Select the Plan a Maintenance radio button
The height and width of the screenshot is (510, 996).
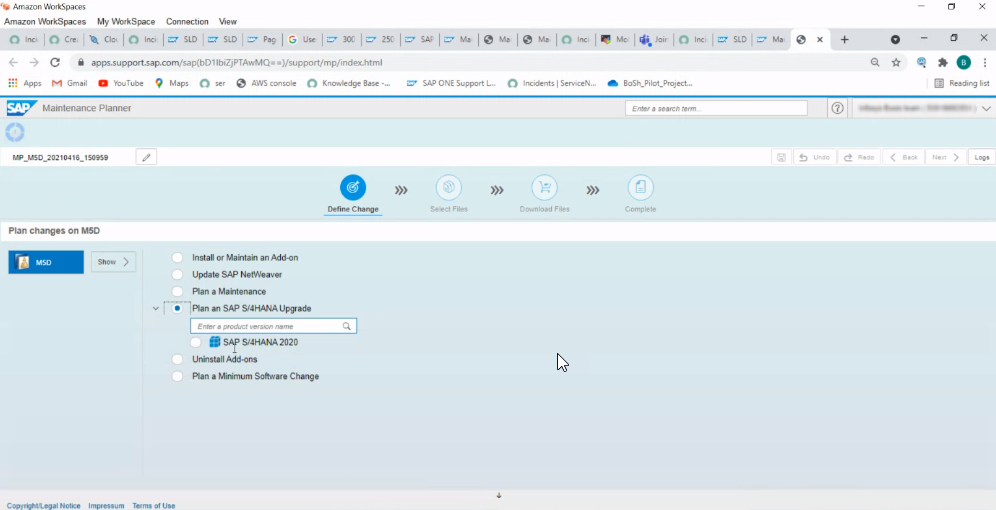pos(177,292)
